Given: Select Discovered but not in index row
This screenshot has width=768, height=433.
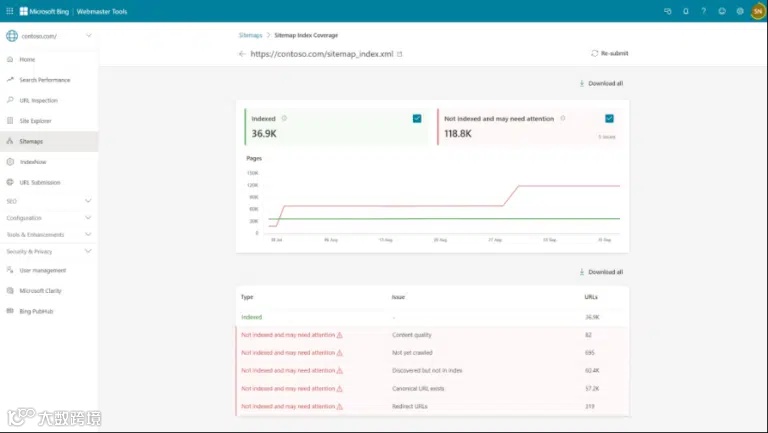Looking at the screenshot, I should pyautogui.click(x=432, y=371).
